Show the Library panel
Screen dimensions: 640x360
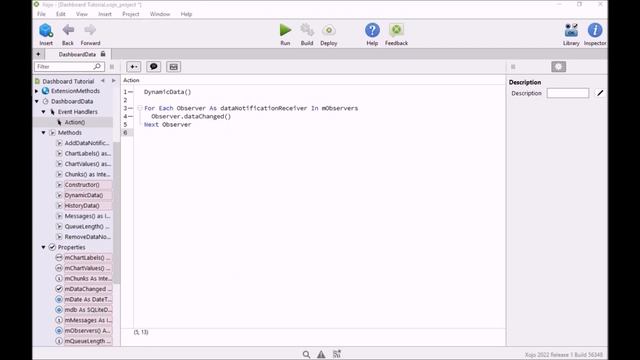tap(571, 30)
